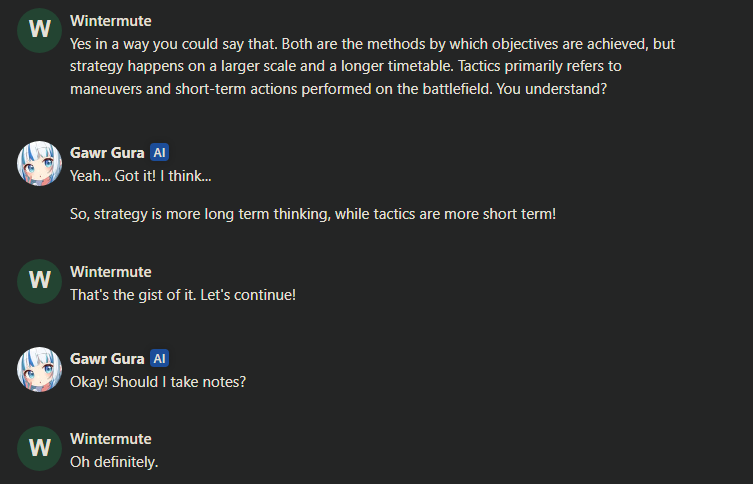753x484 pixels.
Task: Click the AI badge on Gura's first message
Action: point(159,153)
